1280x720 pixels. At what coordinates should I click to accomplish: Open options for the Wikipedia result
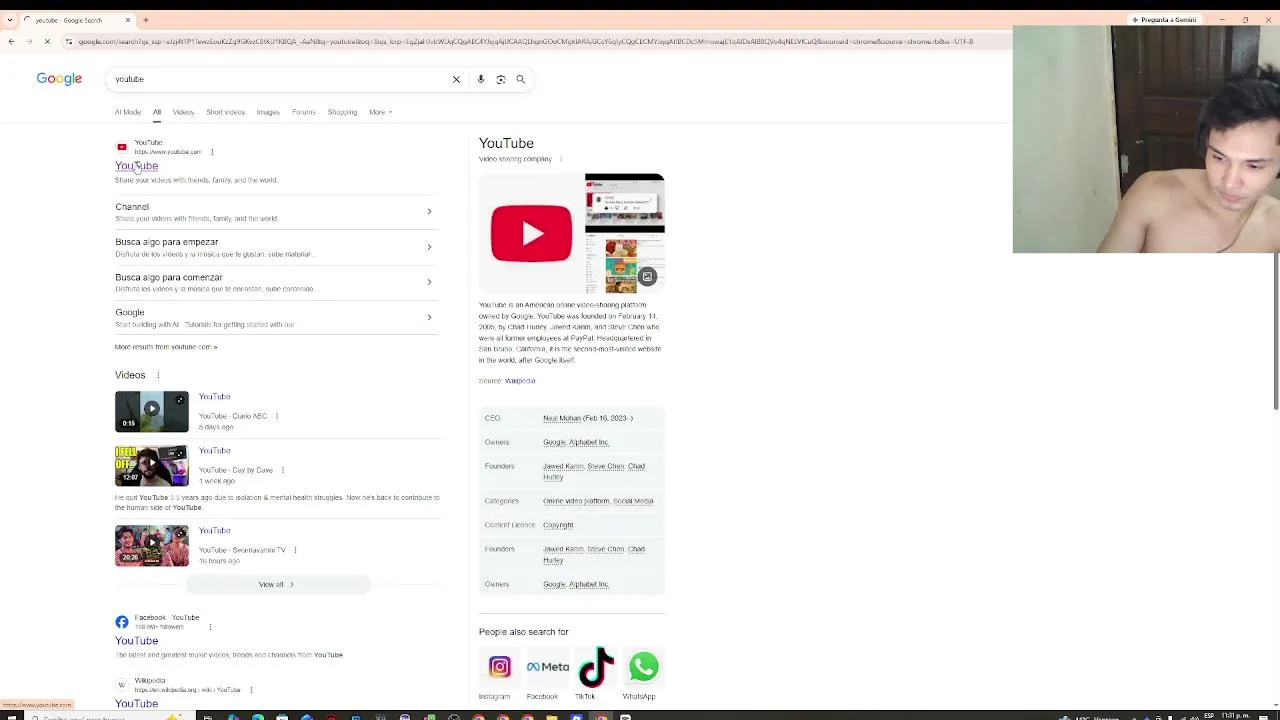coord(251,690)
